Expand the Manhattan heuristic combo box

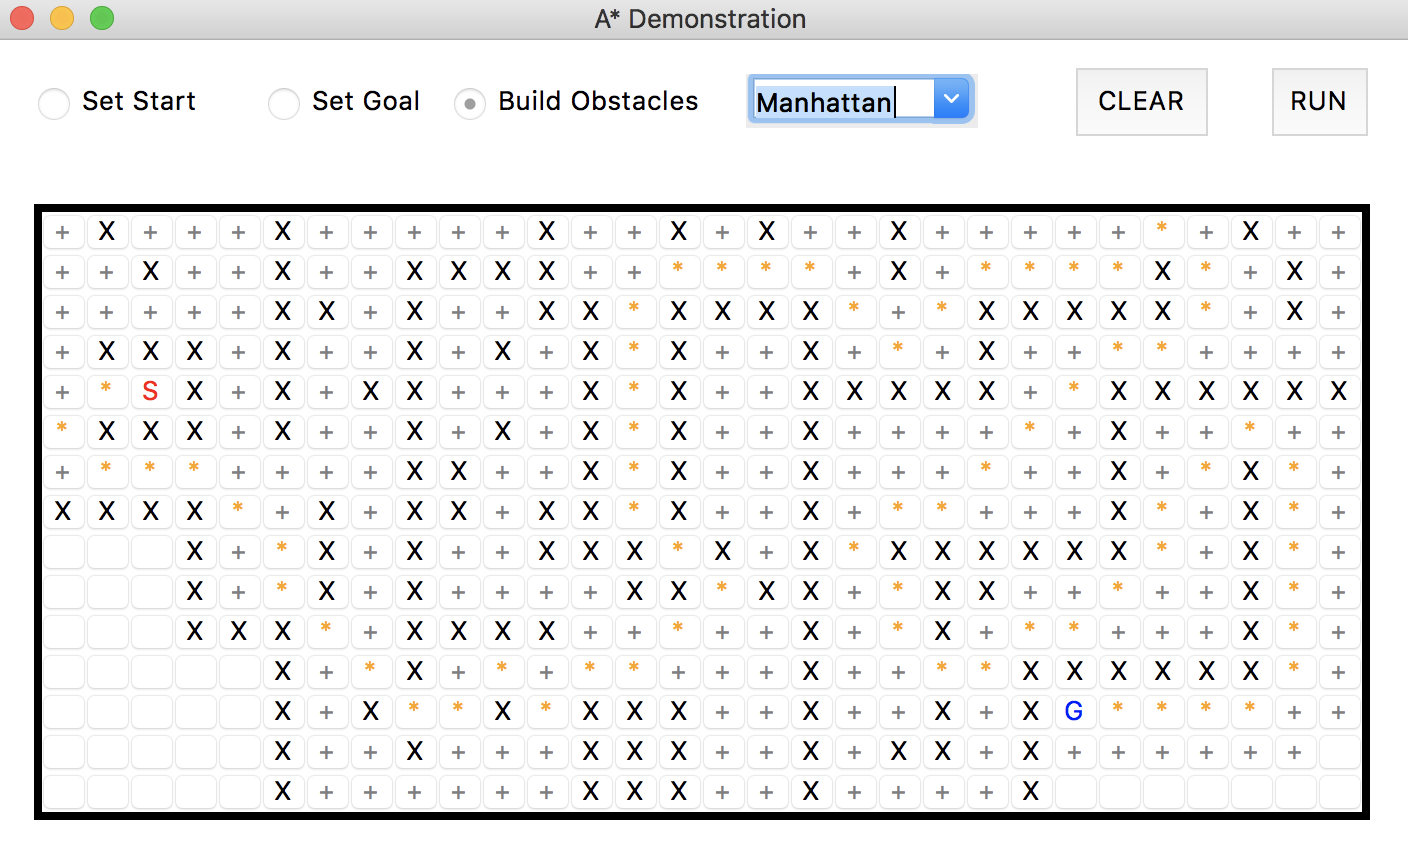click(951, 99)
